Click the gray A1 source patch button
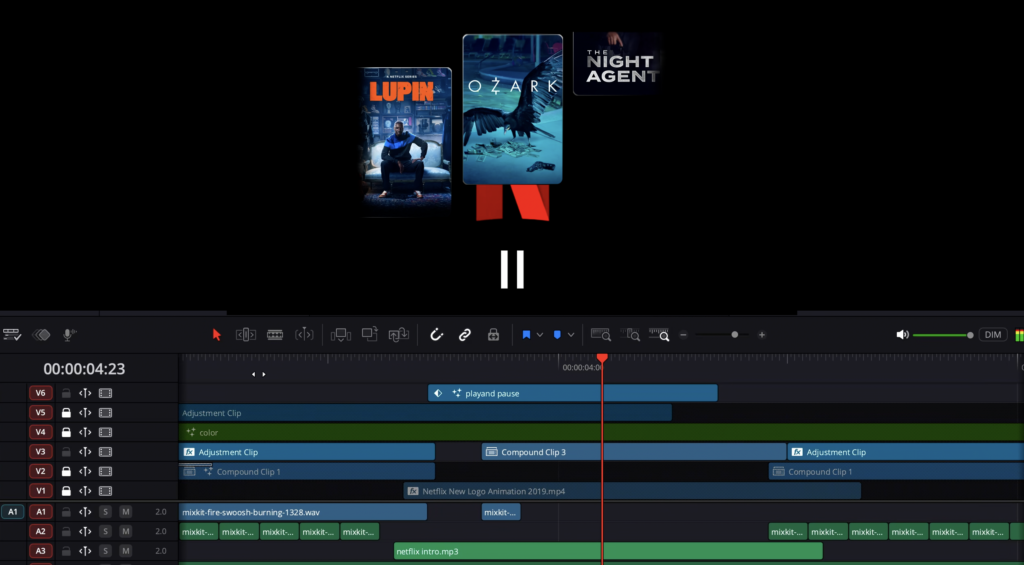1024x565 pixels. pos(12,512)
